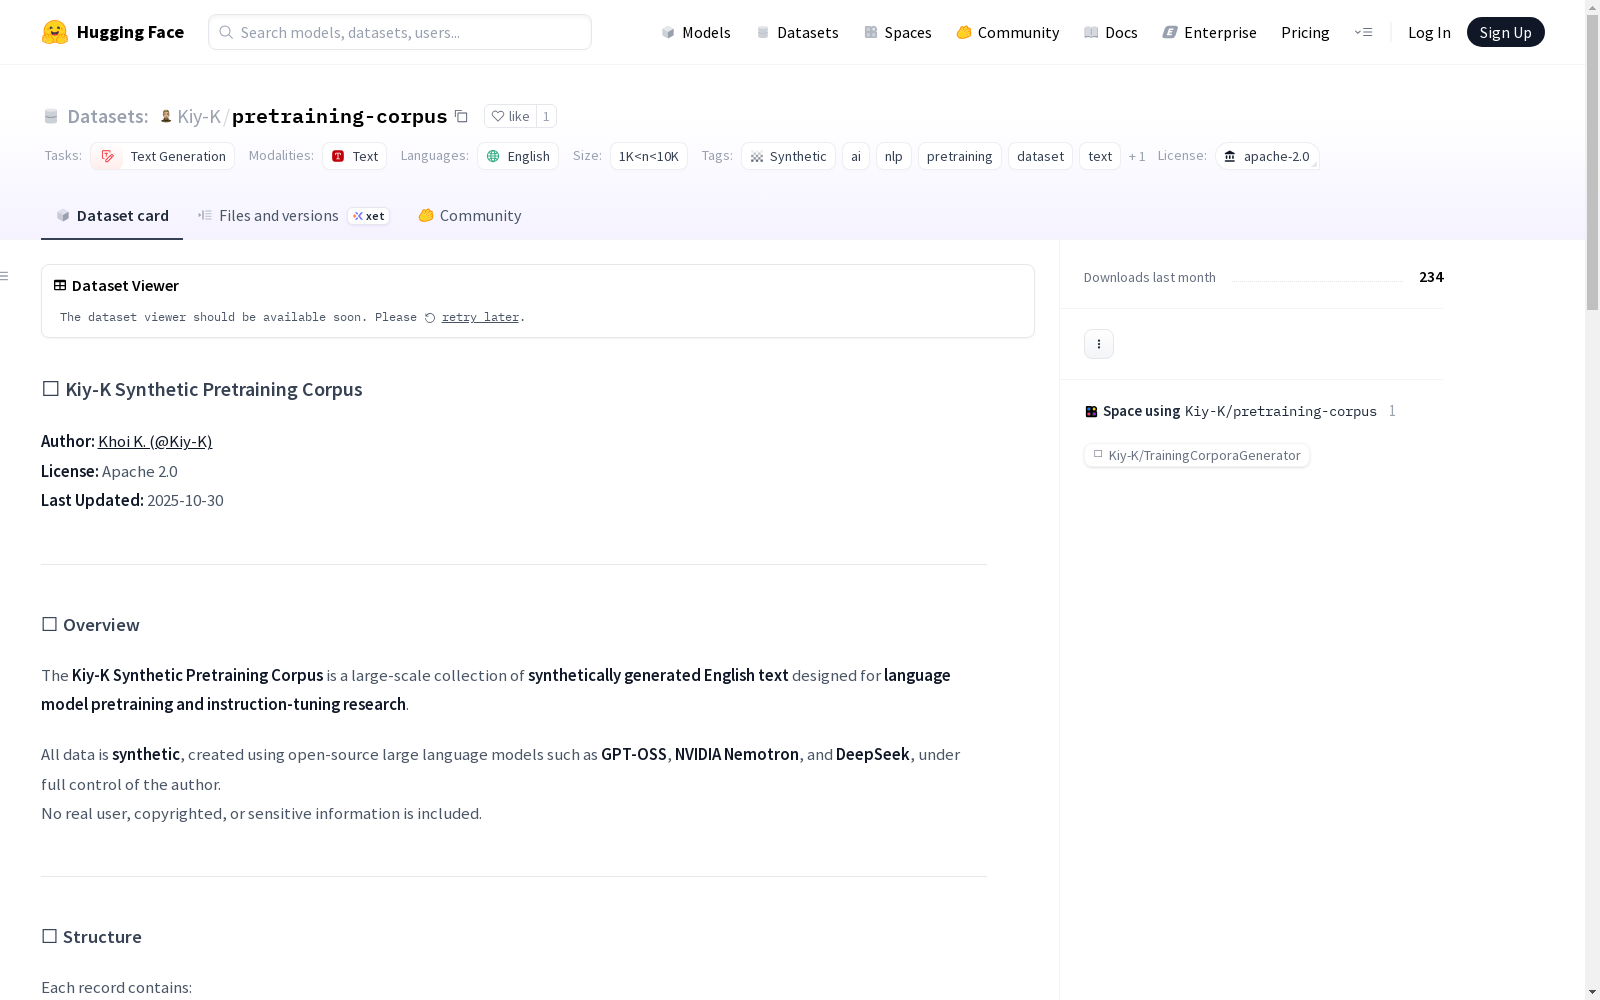Click the pretraining-corpus dataset title
Viewport: 1600px width, 1000px height.
coord(340,116)
